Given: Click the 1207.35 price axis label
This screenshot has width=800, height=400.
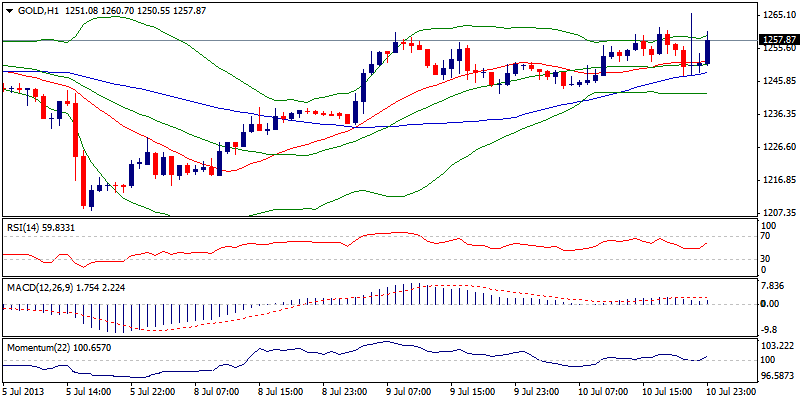Looking at the screenshot, I should [x=776, y=213].
